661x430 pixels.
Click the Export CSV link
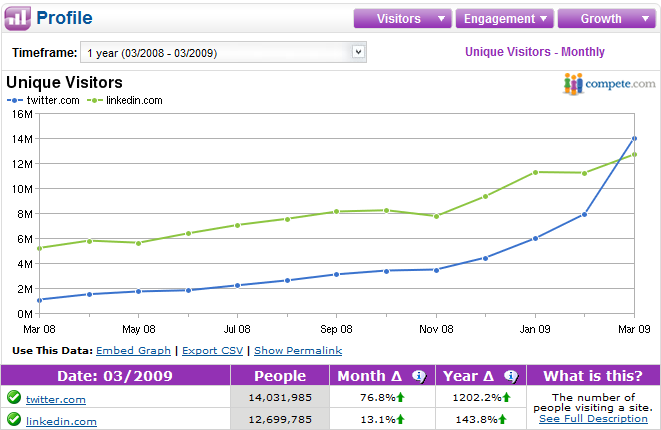pyautogui.click(x=212, y=351)
